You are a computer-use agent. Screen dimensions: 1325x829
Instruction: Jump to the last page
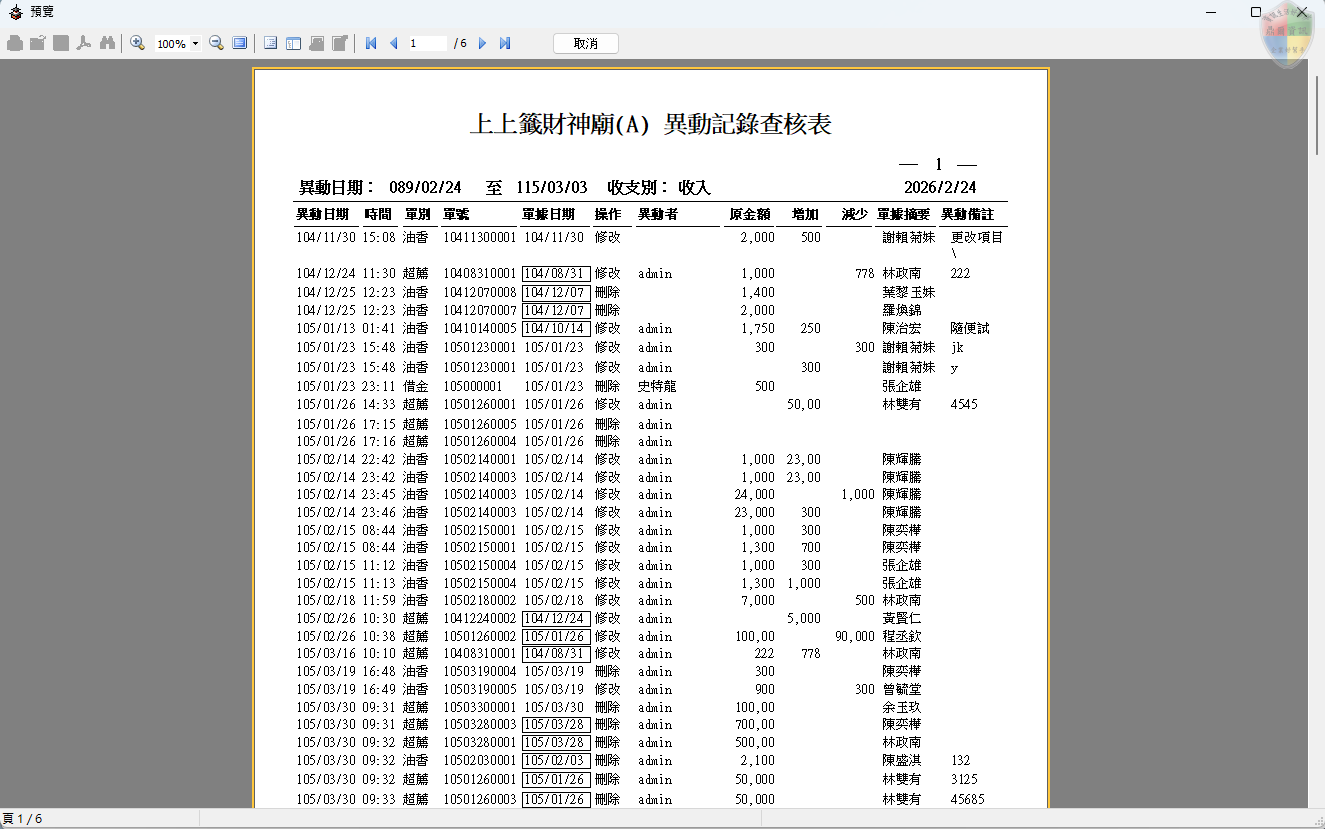pyautogui.click(x=505, y=43)
